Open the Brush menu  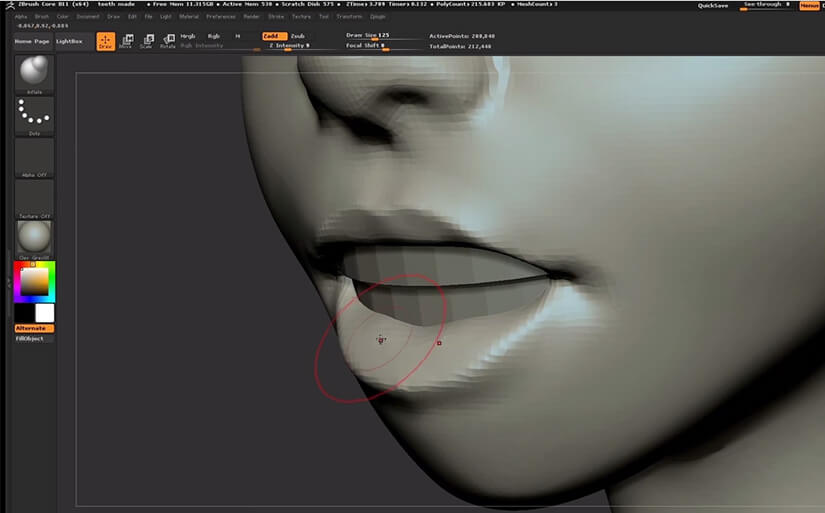tap(42, 17)
